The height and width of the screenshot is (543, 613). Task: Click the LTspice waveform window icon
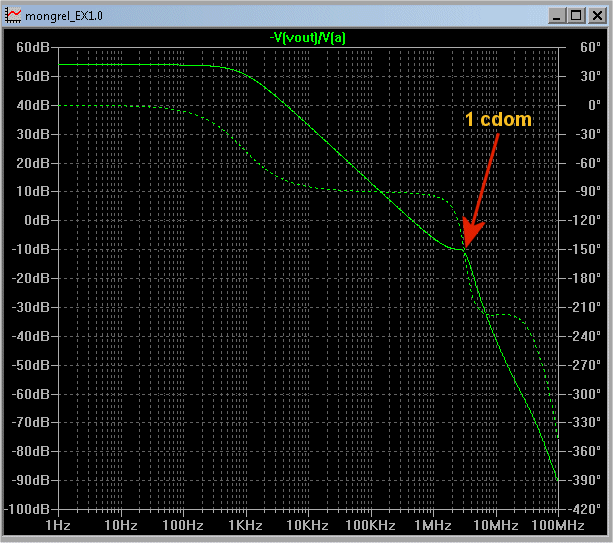click(x=13, y=15)
